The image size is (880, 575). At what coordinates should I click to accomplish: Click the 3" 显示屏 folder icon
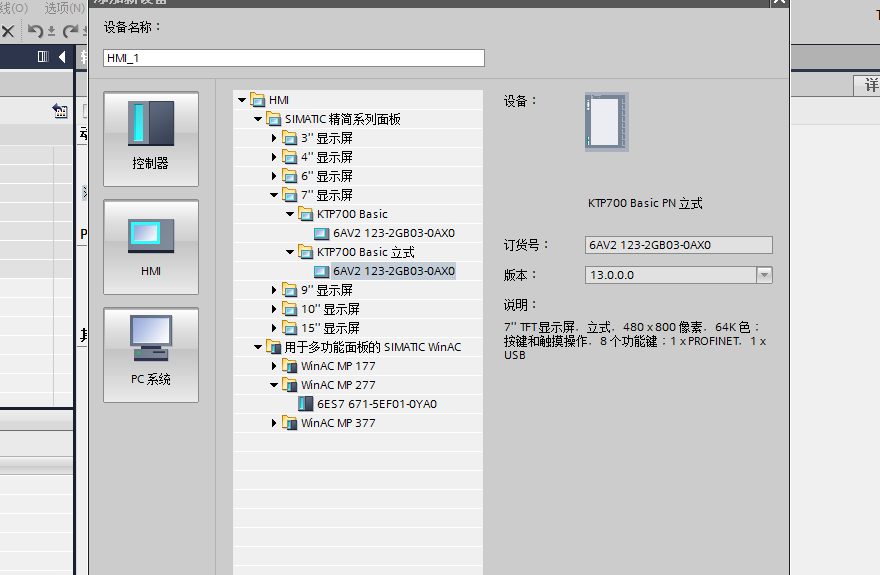tap(290, 138)
